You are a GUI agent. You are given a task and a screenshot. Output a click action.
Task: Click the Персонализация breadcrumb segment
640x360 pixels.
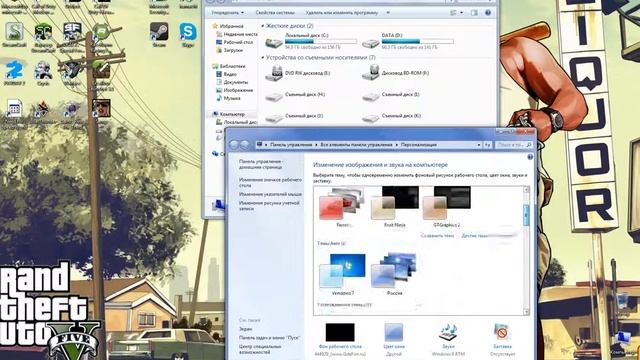419,145
